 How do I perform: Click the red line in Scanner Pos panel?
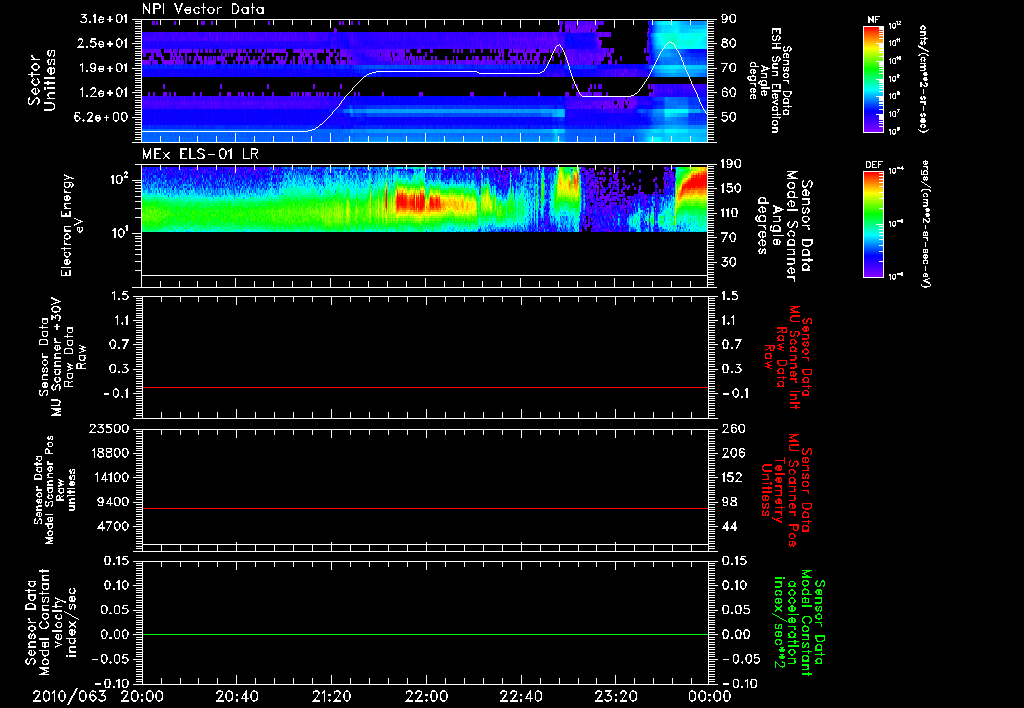coord(424,508)
